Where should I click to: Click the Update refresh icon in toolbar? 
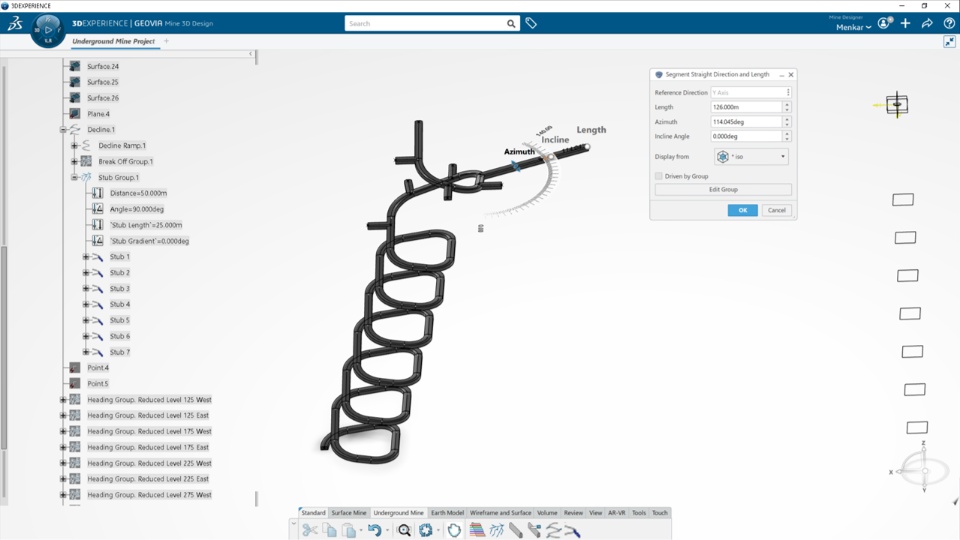click(x=426, y=530)
